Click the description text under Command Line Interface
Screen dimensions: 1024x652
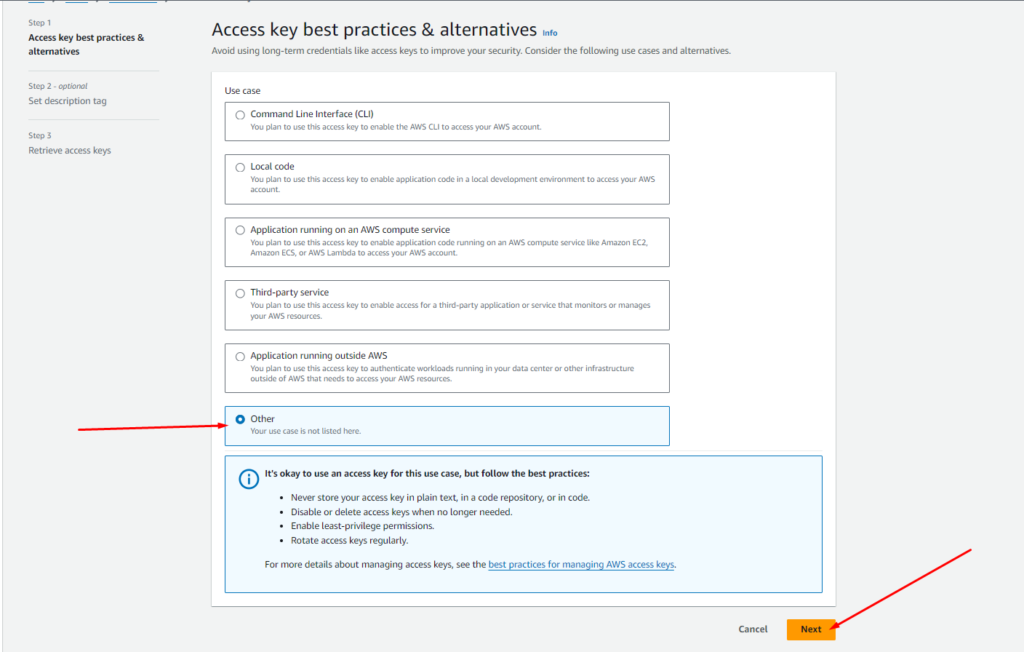[396, 127]
